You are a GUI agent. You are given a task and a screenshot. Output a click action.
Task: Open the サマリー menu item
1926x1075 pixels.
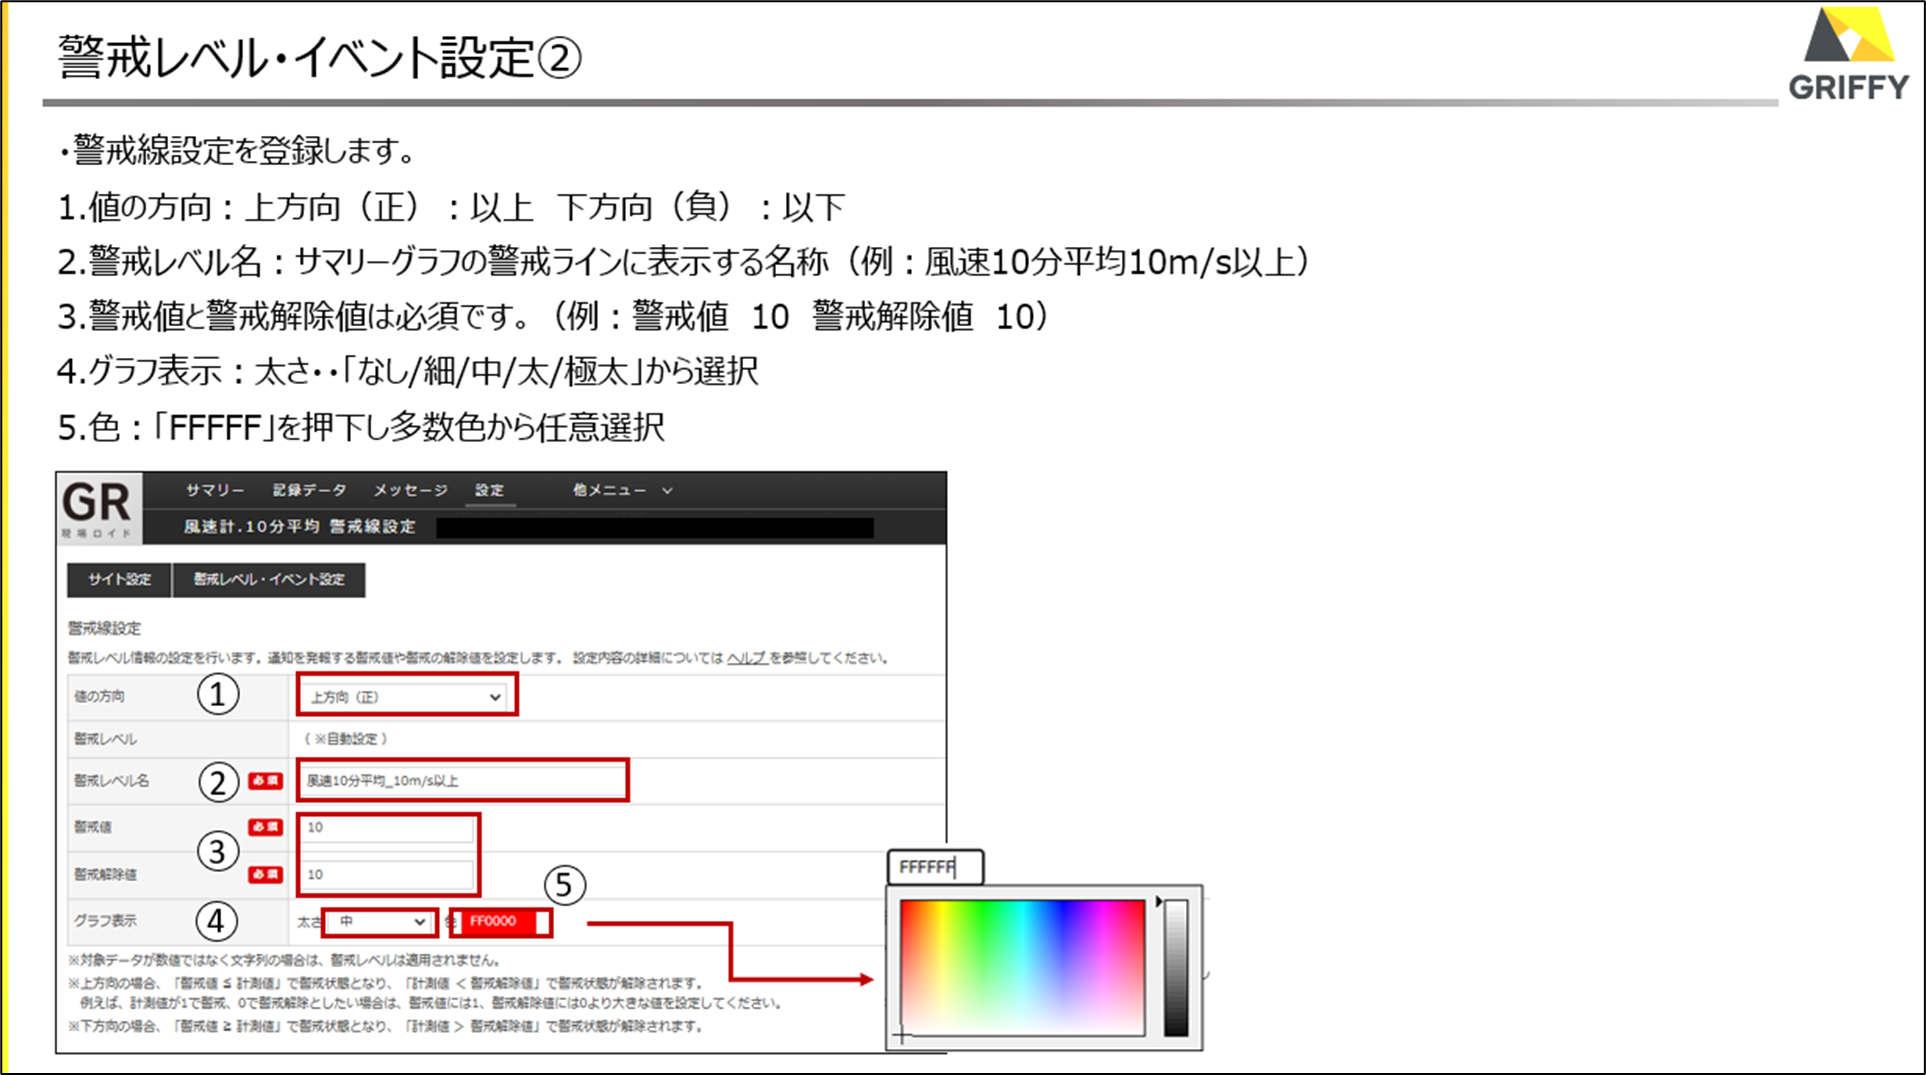(x=214, y=490)
